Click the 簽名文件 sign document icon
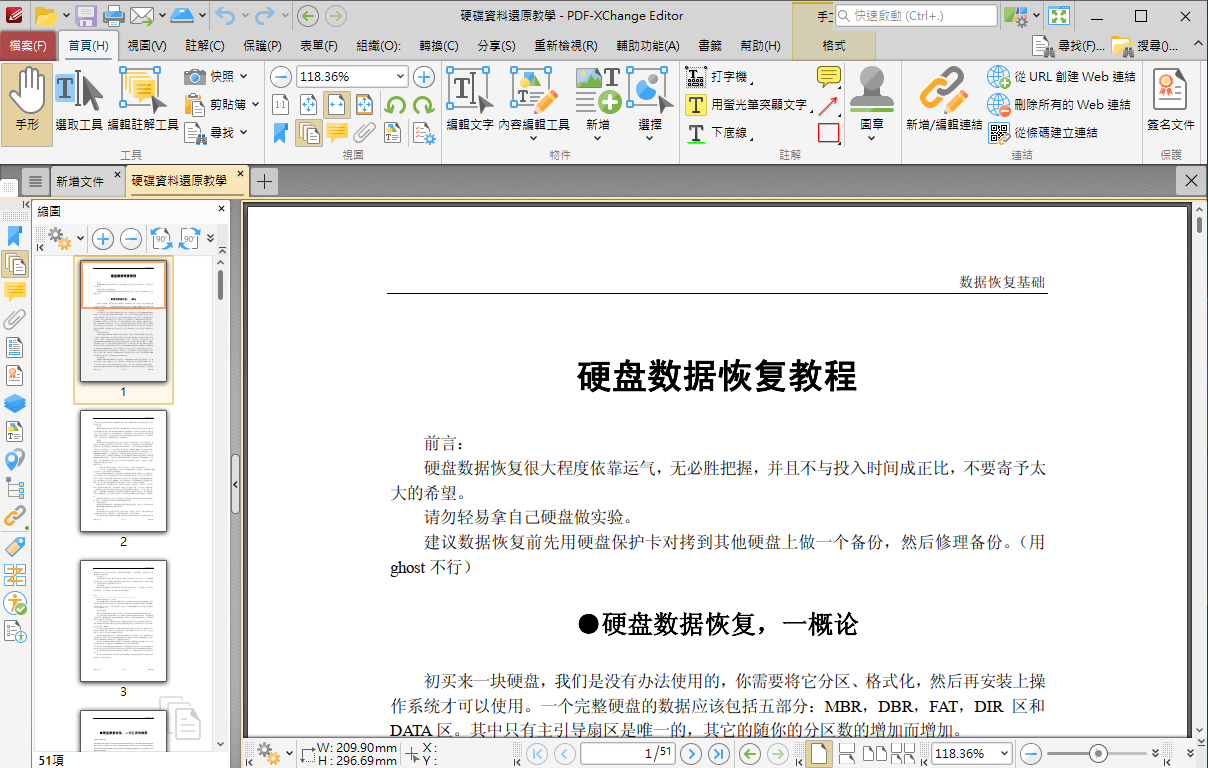This screenshot has height=768, width=1208. coord(1170,101)
